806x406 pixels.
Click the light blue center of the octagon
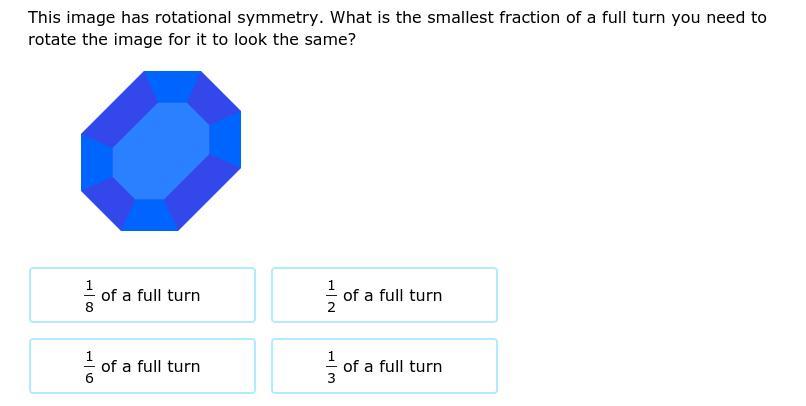coord(161,151)
